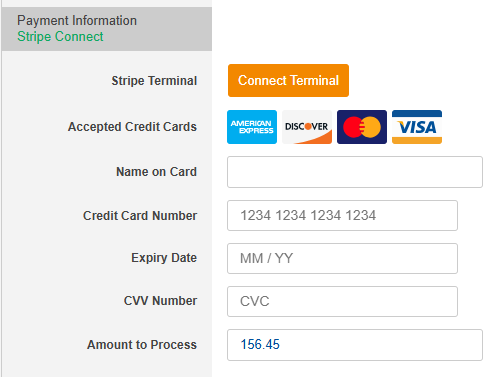The height and width of the screenshot is (377, 498).
Task: Choose the Visa card icon
Action: point(417,127)
